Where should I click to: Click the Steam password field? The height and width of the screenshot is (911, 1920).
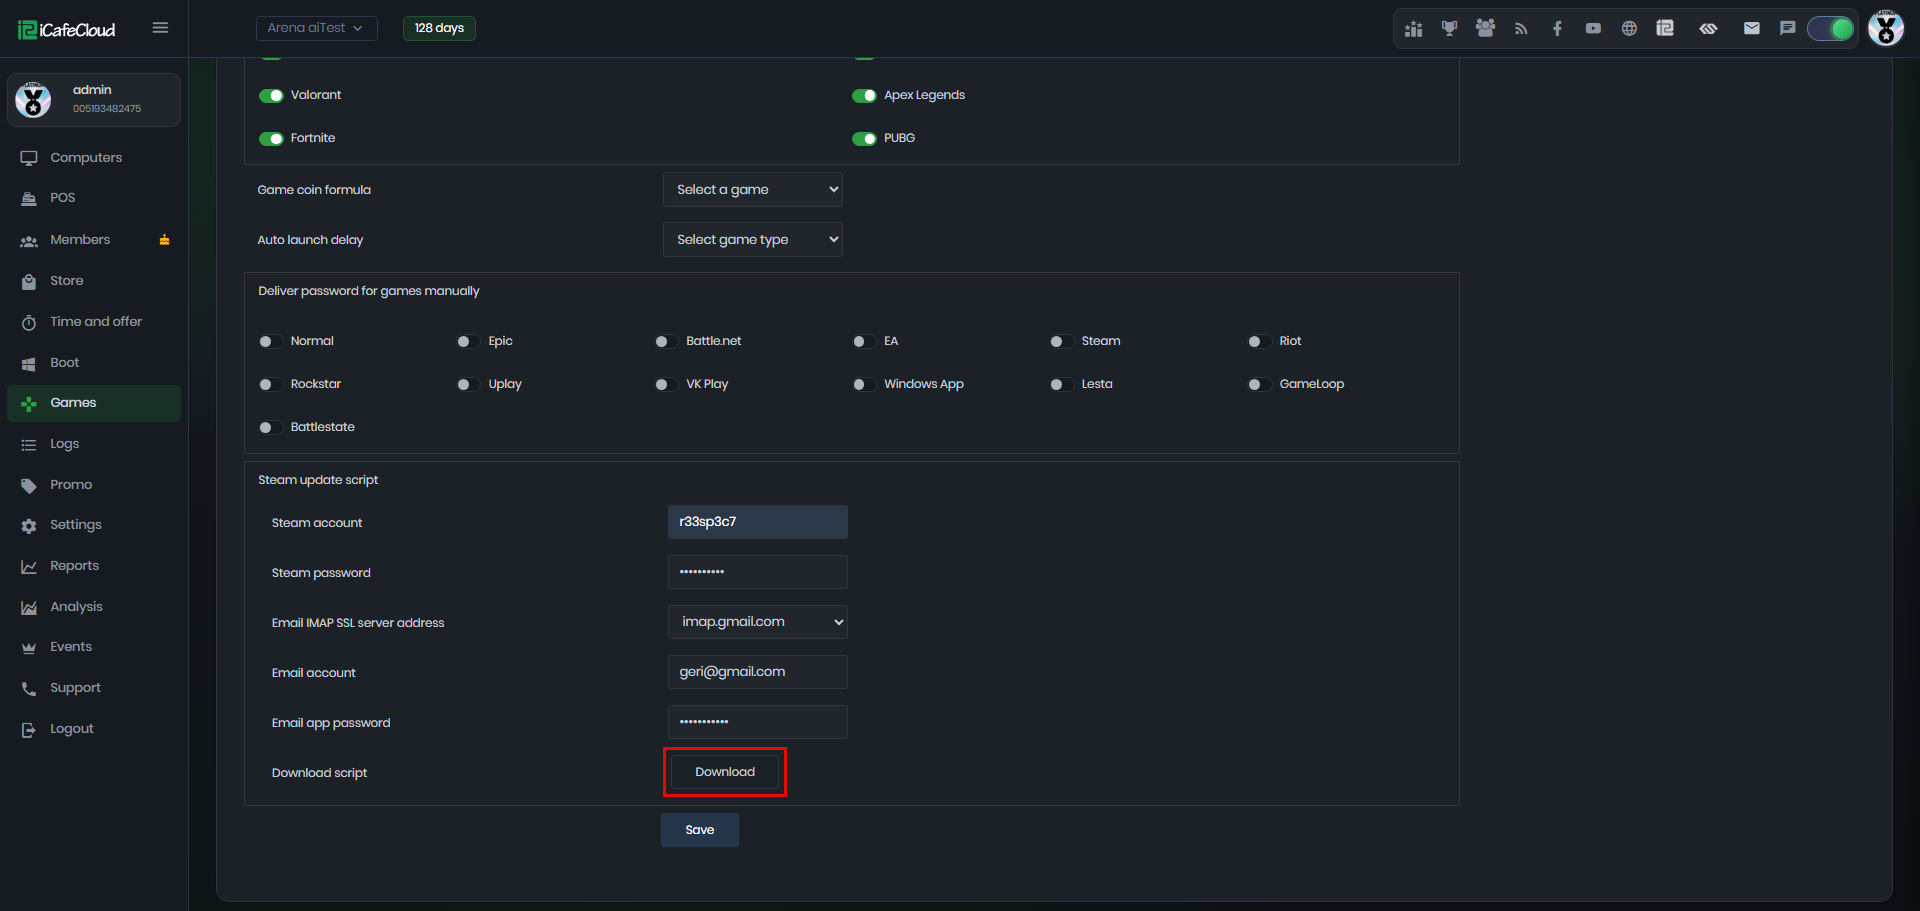[757, 572]
